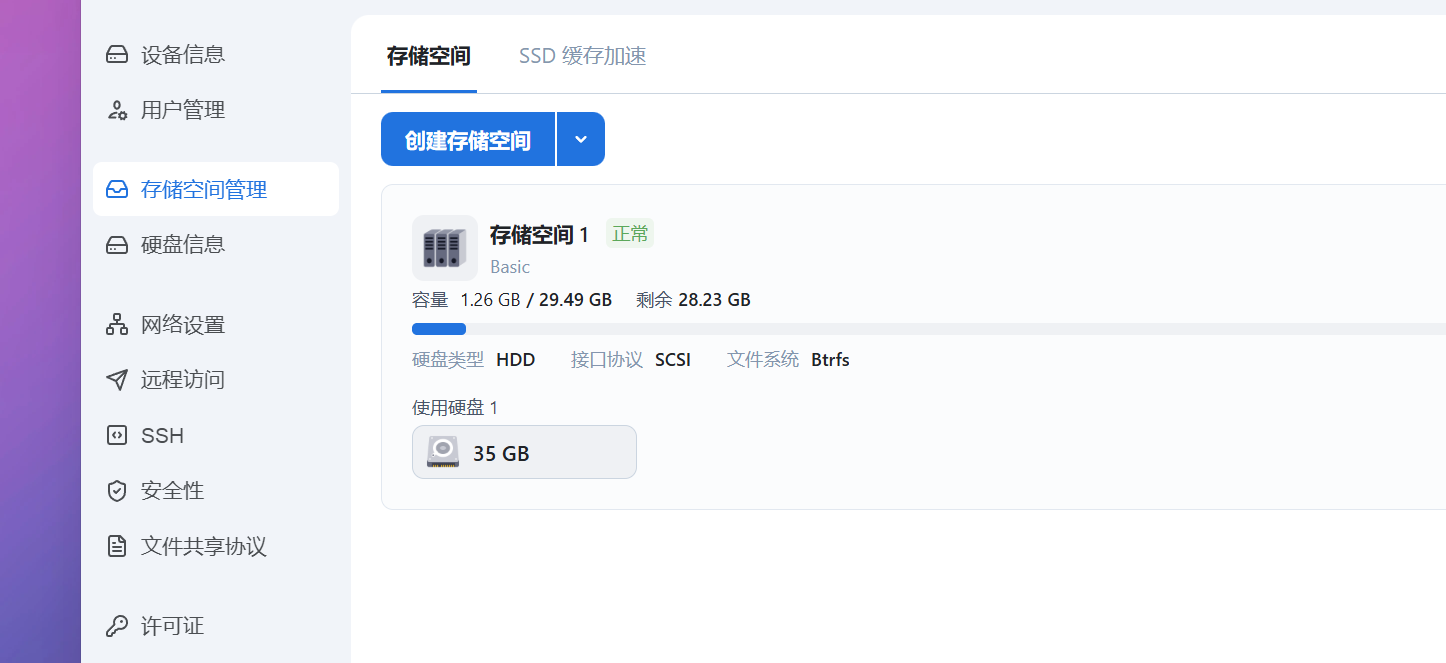Click the Storage Management (存储空间管理) tray icon

[x=117, y=189]
